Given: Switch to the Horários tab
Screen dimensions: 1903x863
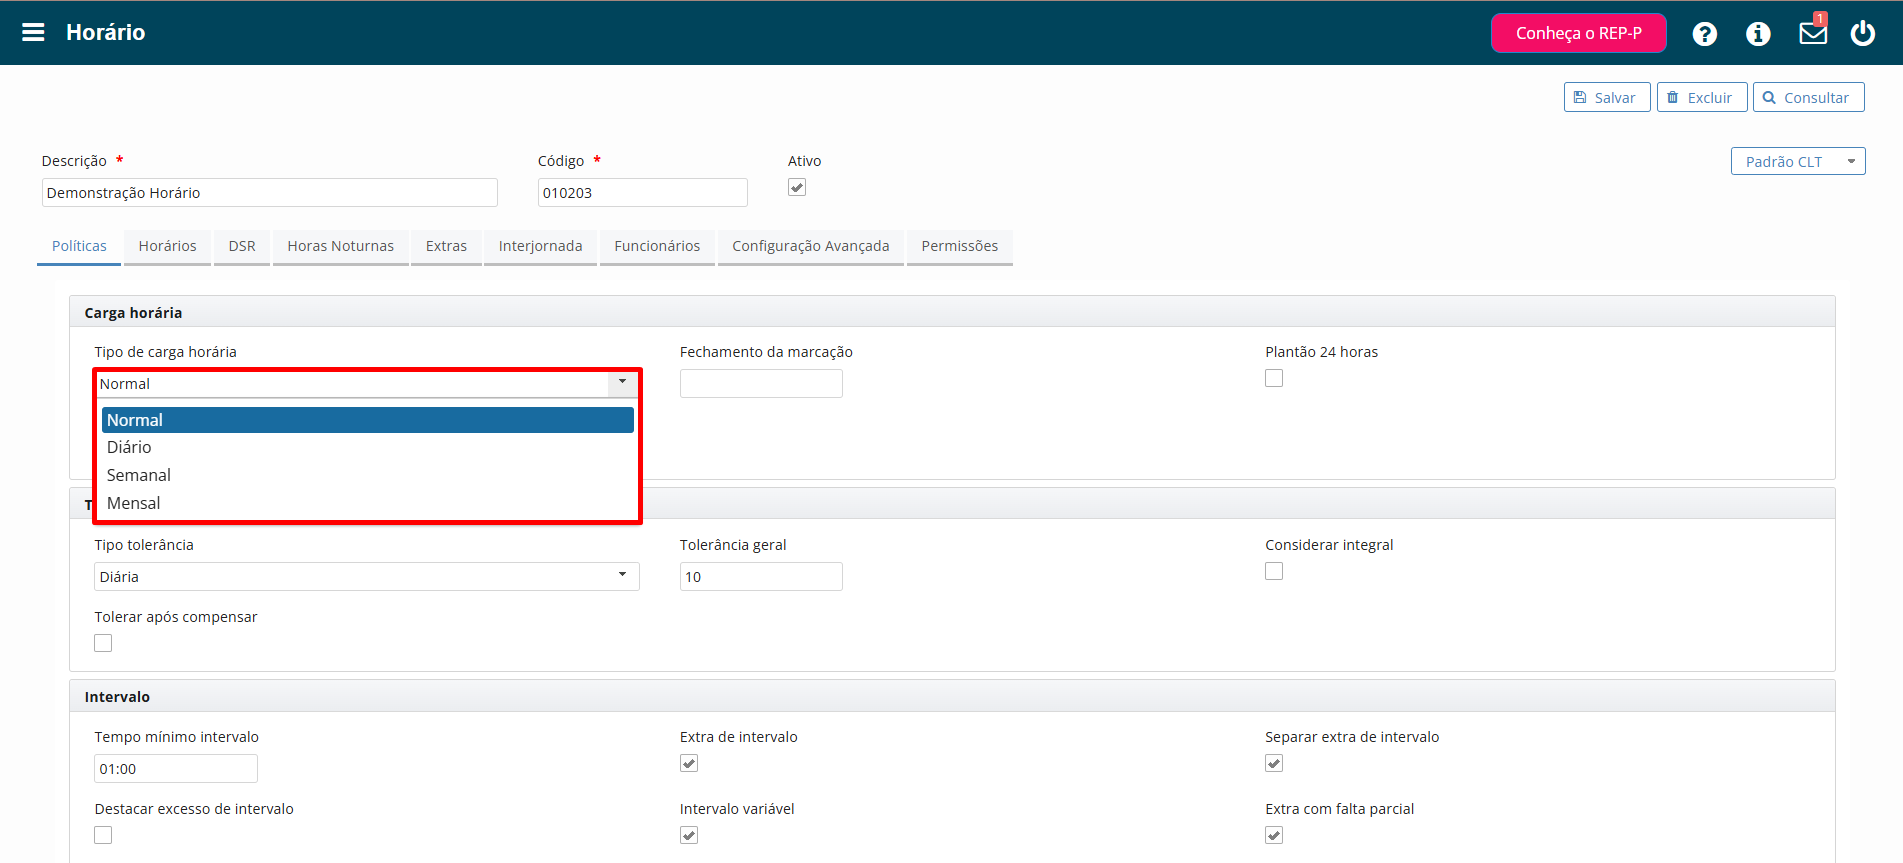Looking at the screenshot, I should click(x=167, y=246).
